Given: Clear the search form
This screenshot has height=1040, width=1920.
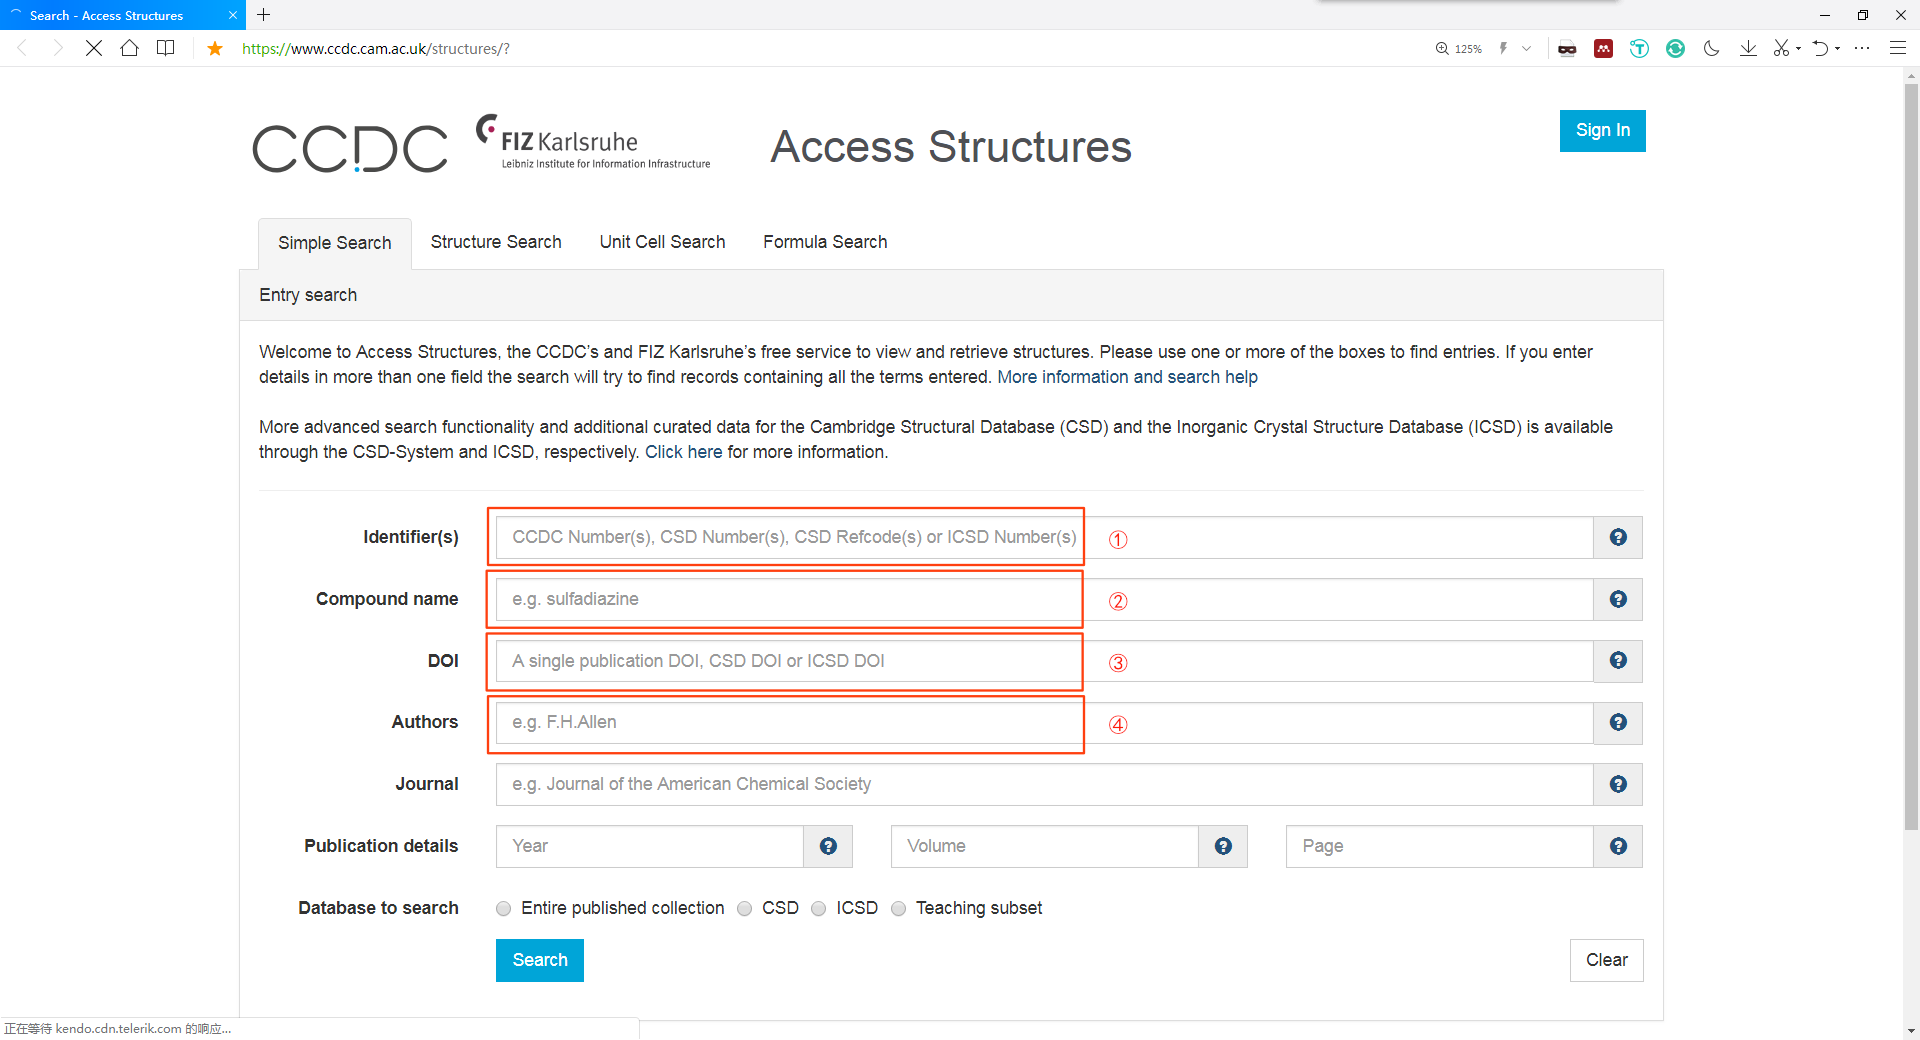Looking at the screenshot, I should (1606, 960).
